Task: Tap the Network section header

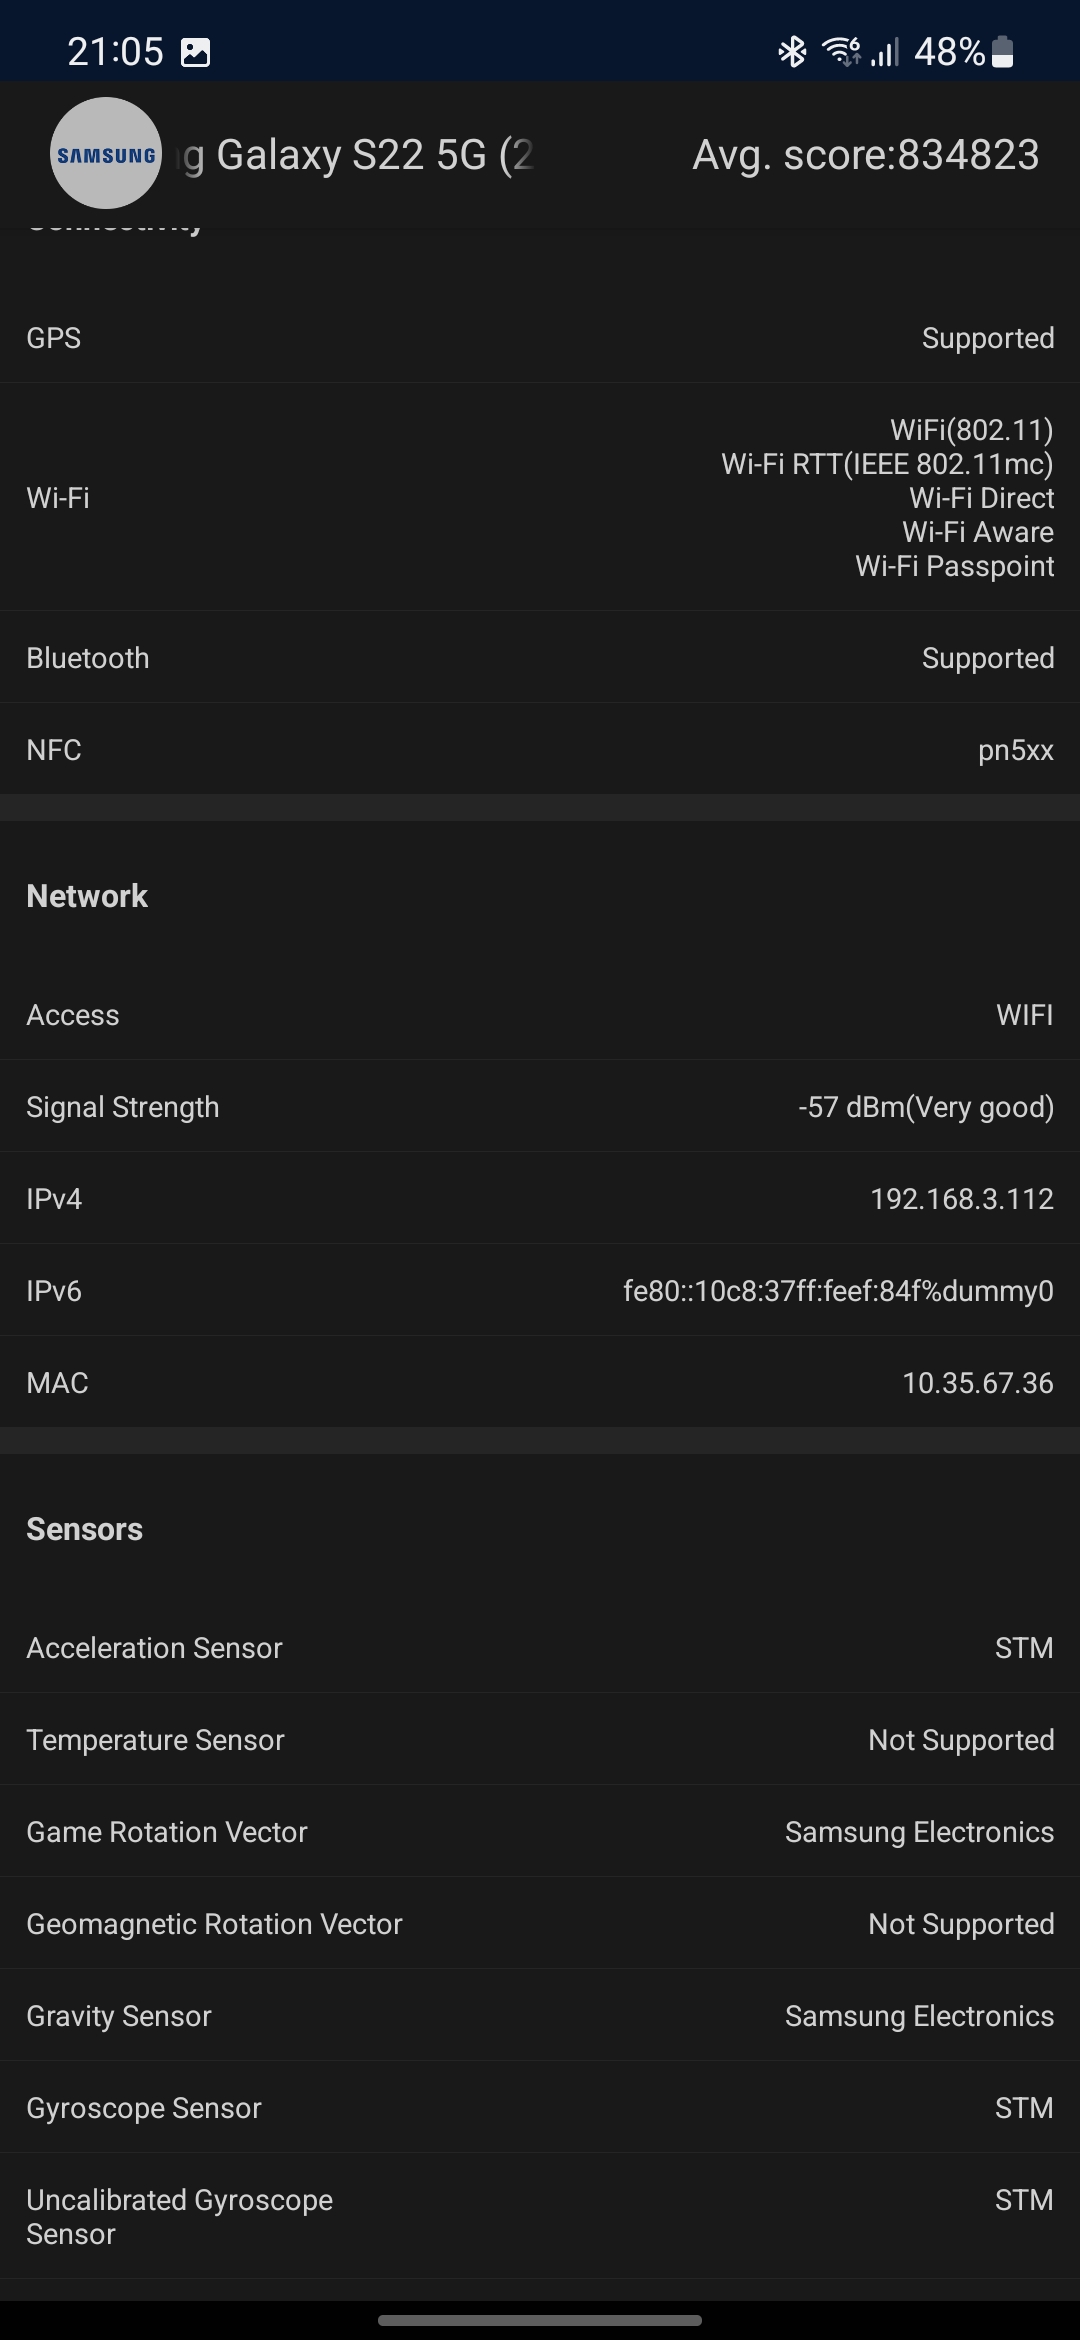Action: coord(87,896)
